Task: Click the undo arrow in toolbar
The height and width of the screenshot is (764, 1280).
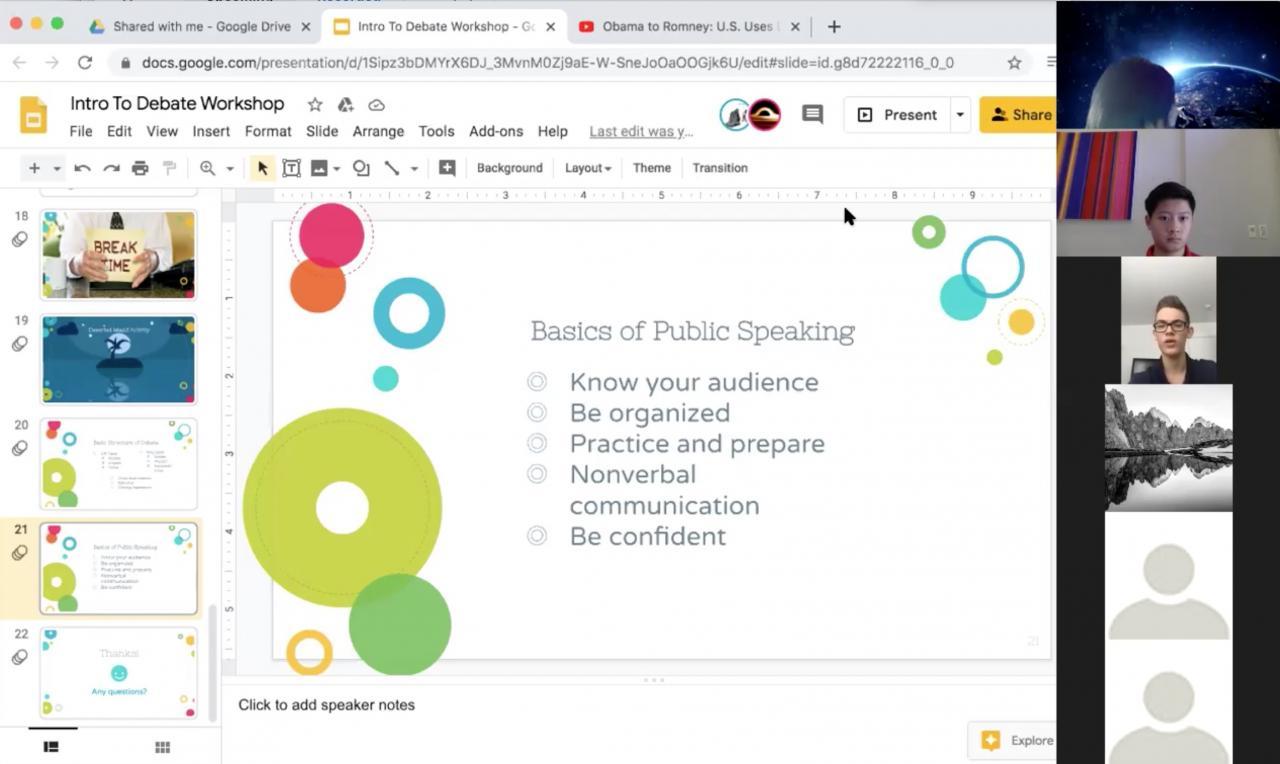Action: [82, 168]
